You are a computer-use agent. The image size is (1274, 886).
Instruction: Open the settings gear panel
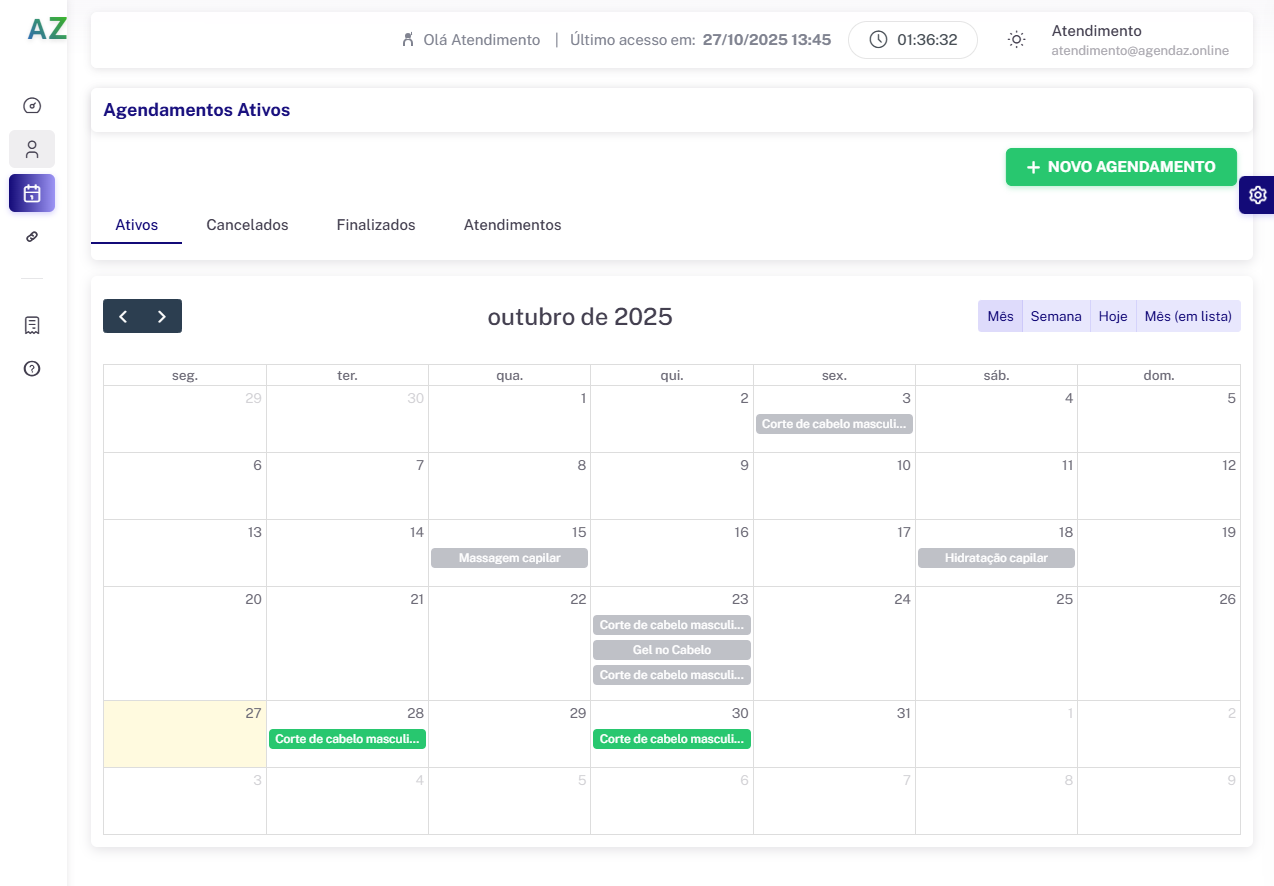coord(1257,195)
